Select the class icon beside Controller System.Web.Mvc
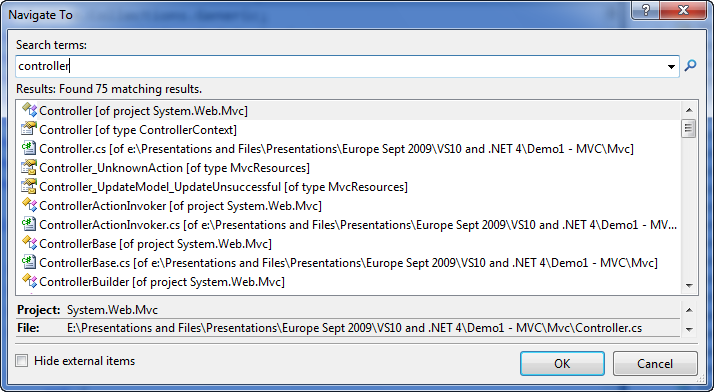Screen dimensions: 714x392 tap(29, 110)
